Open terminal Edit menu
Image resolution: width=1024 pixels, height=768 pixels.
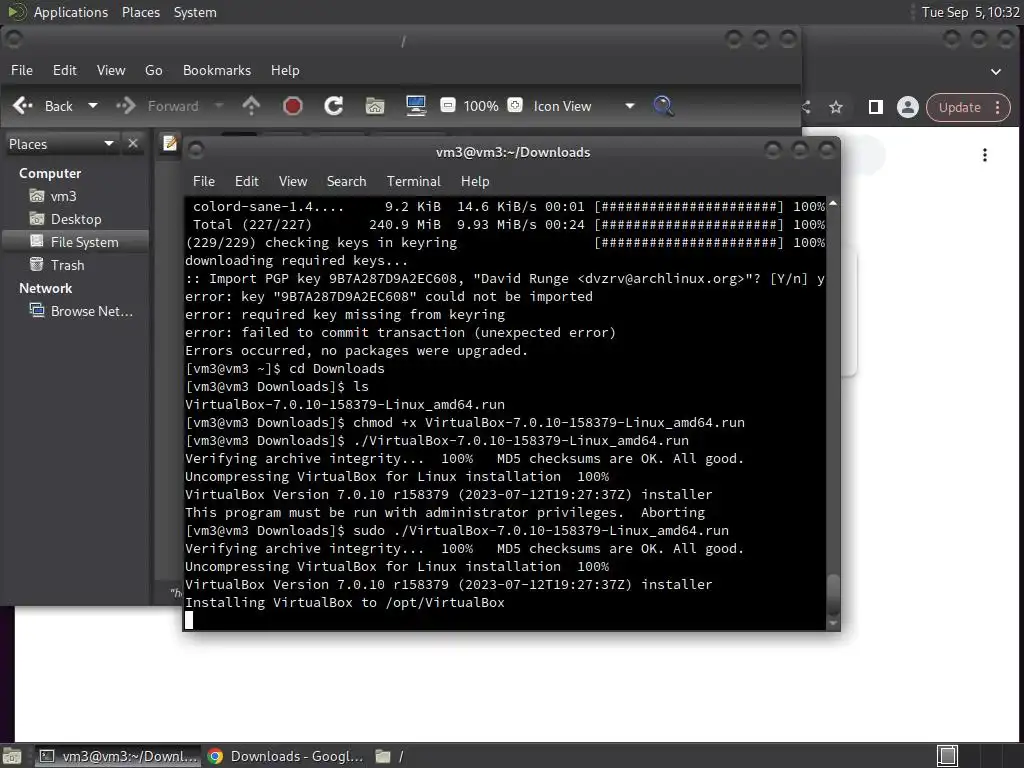(247, 181)
